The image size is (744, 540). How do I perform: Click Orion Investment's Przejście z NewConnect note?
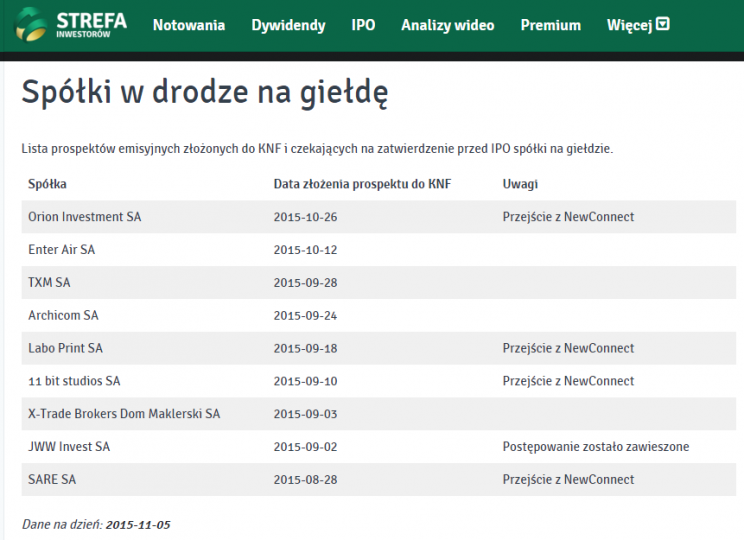tap(568, 217)
